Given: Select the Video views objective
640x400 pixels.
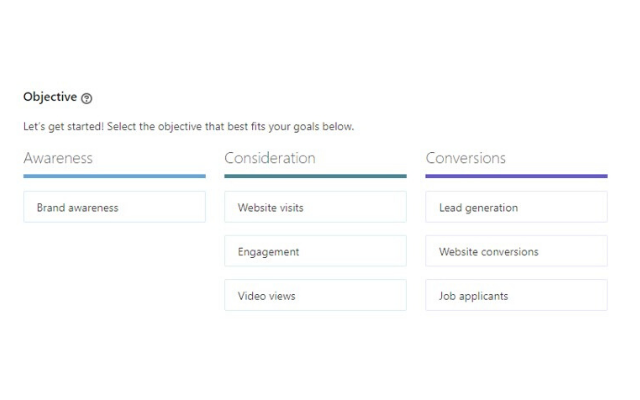Looking at the screenshot, I should (x=315, y=295).
